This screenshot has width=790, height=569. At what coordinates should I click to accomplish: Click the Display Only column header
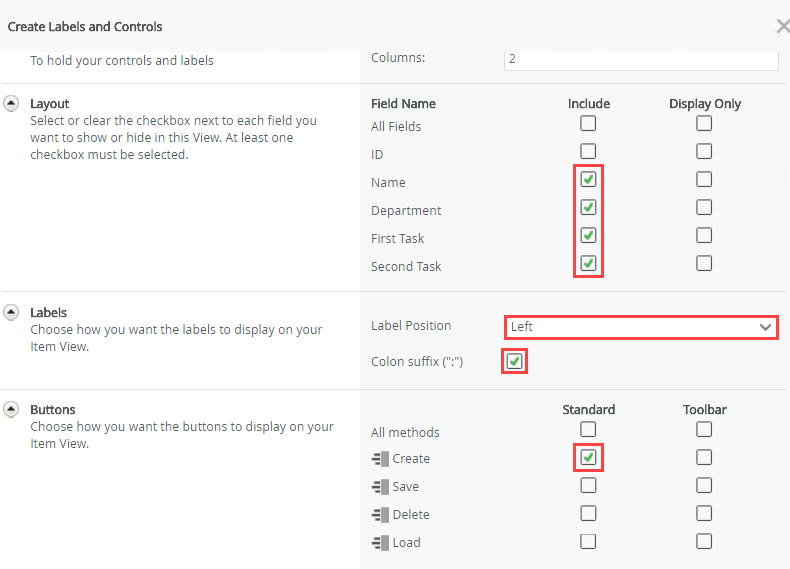coord(705,104)
